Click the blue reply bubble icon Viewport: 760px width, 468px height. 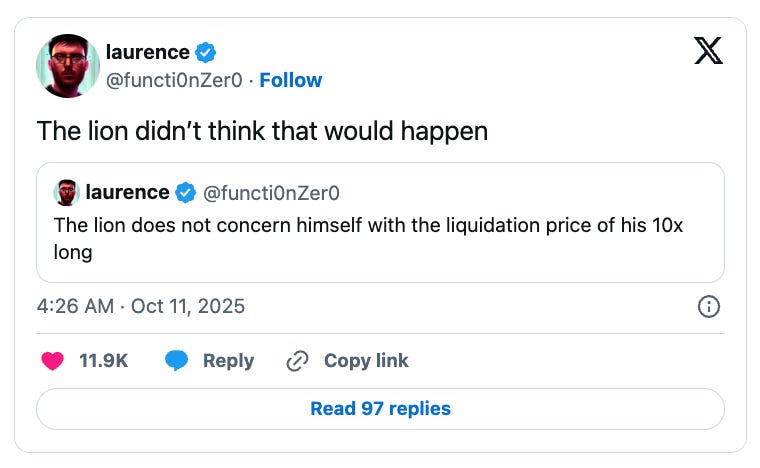coord(177,361)
